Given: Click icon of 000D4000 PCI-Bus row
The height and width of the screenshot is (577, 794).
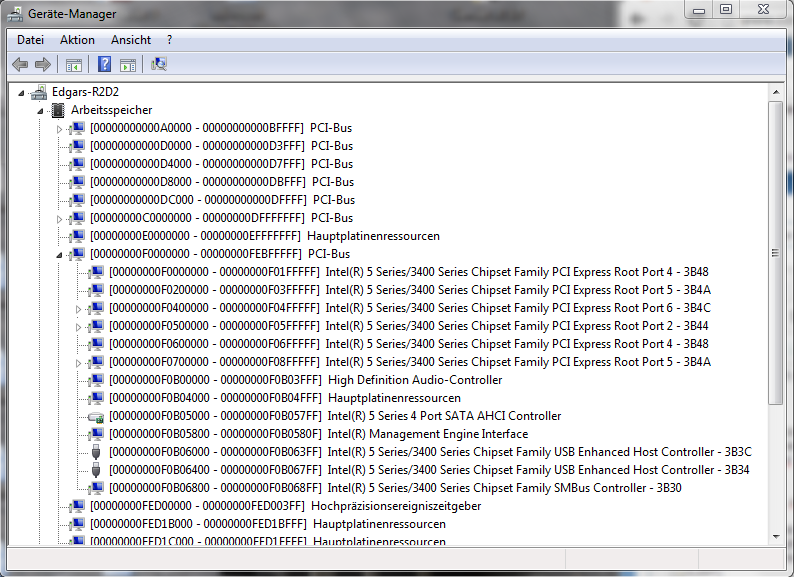Looking at the screenshot, I should coord(77,164).
